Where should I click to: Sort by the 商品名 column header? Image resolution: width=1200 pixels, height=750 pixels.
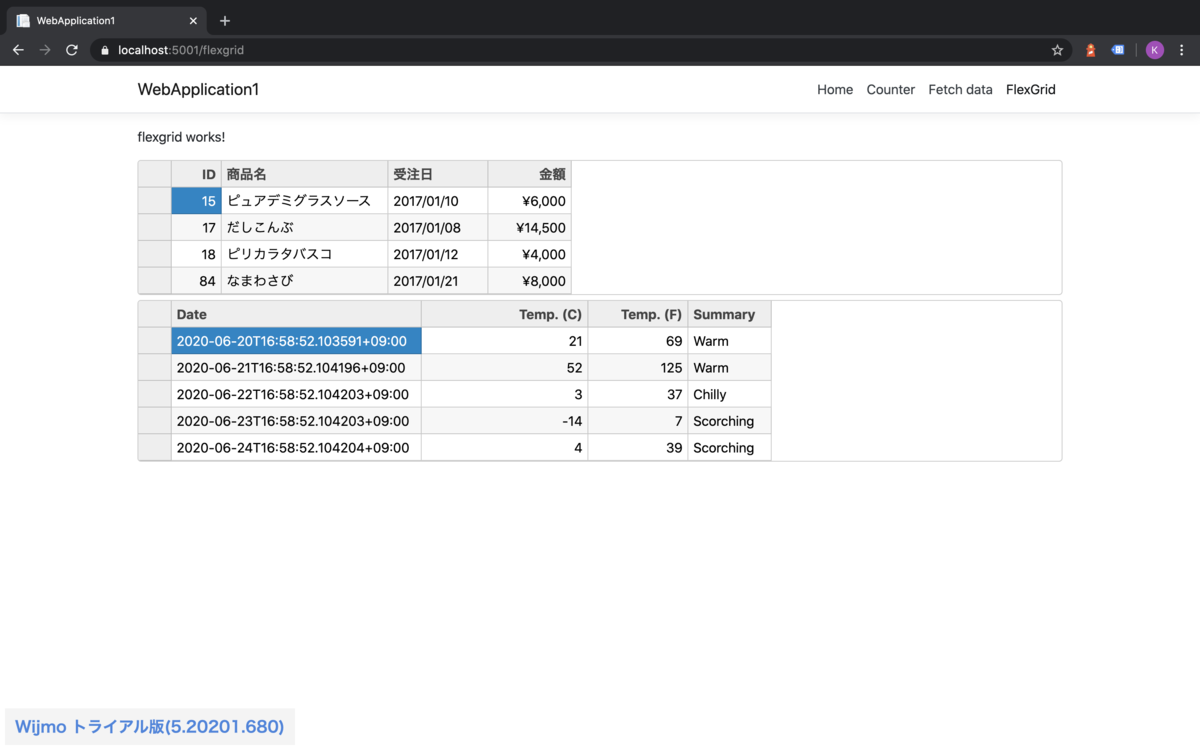pos(305,174)
